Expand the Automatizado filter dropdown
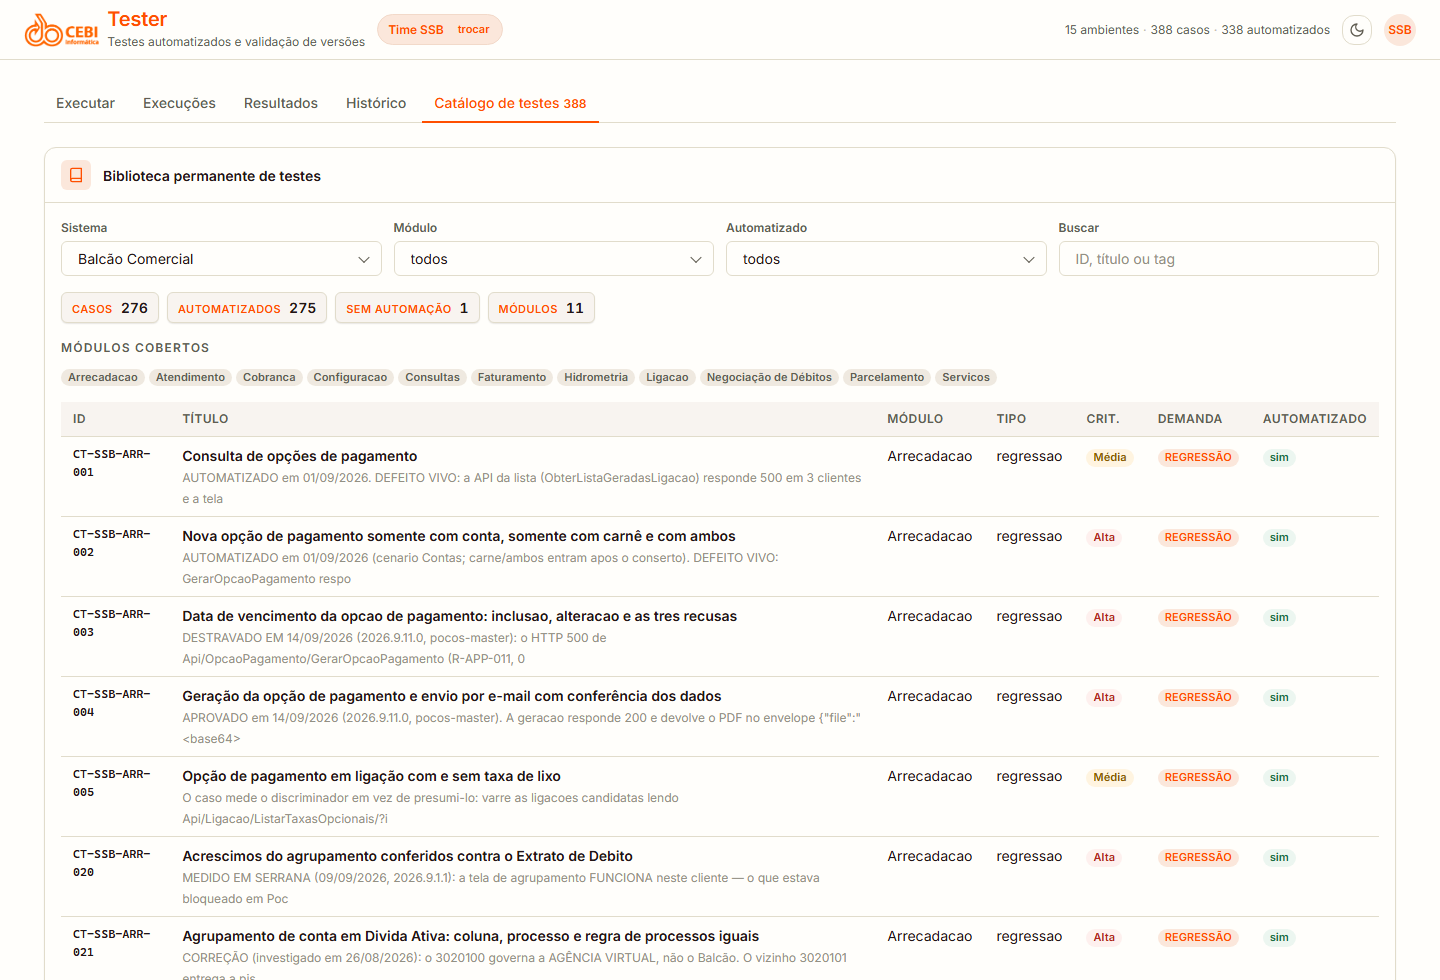The image size is (1440, 980). click(886, 259)
